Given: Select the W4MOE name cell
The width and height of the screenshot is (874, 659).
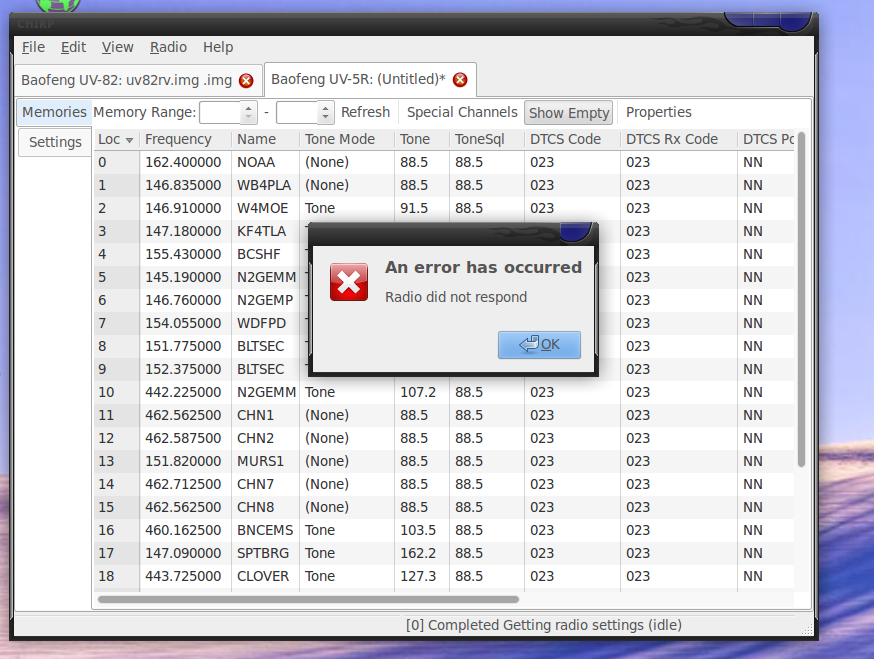Looking at the screenshot, I should (x=263, y=208).
